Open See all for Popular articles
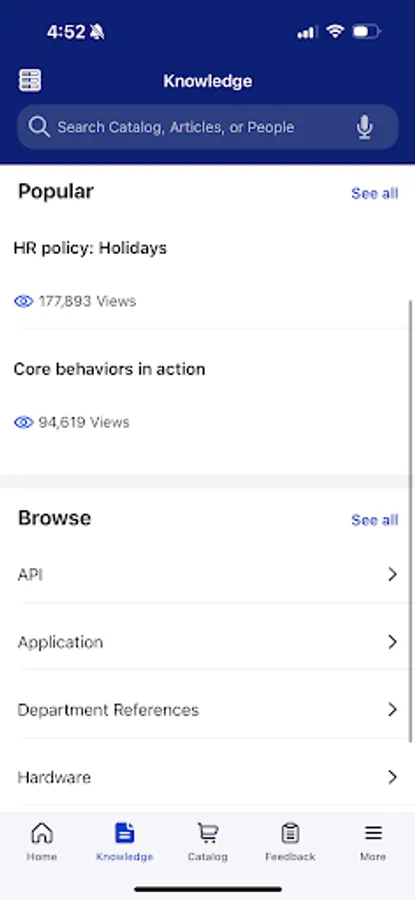 374,193
